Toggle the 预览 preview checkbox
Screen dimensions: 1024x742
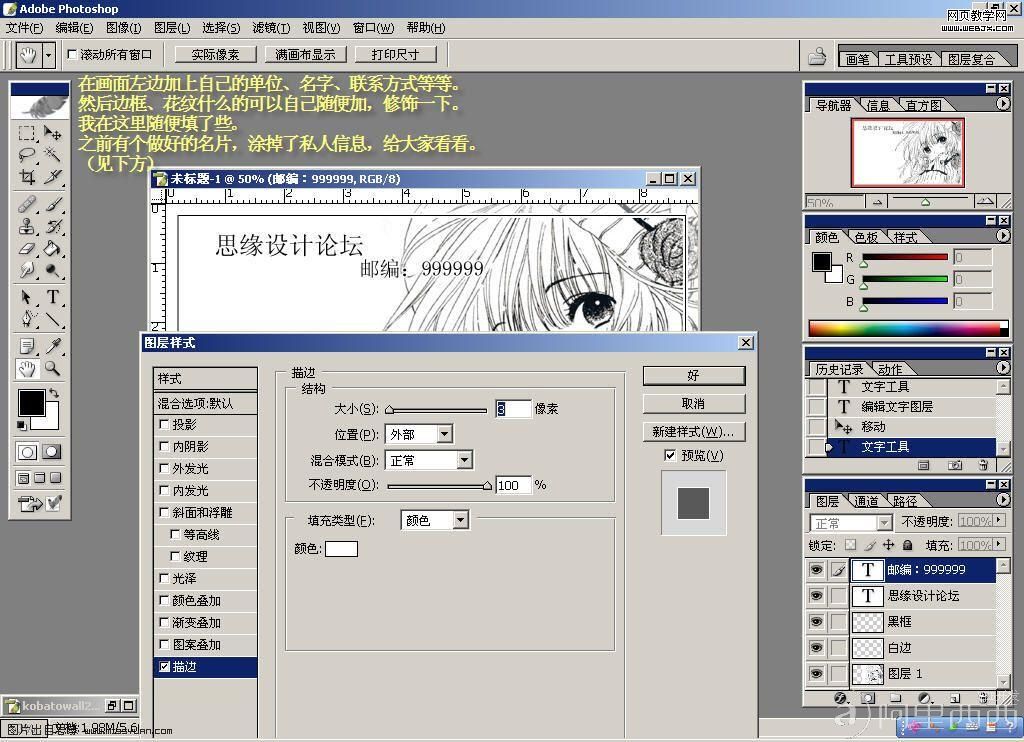click(670, 455)
